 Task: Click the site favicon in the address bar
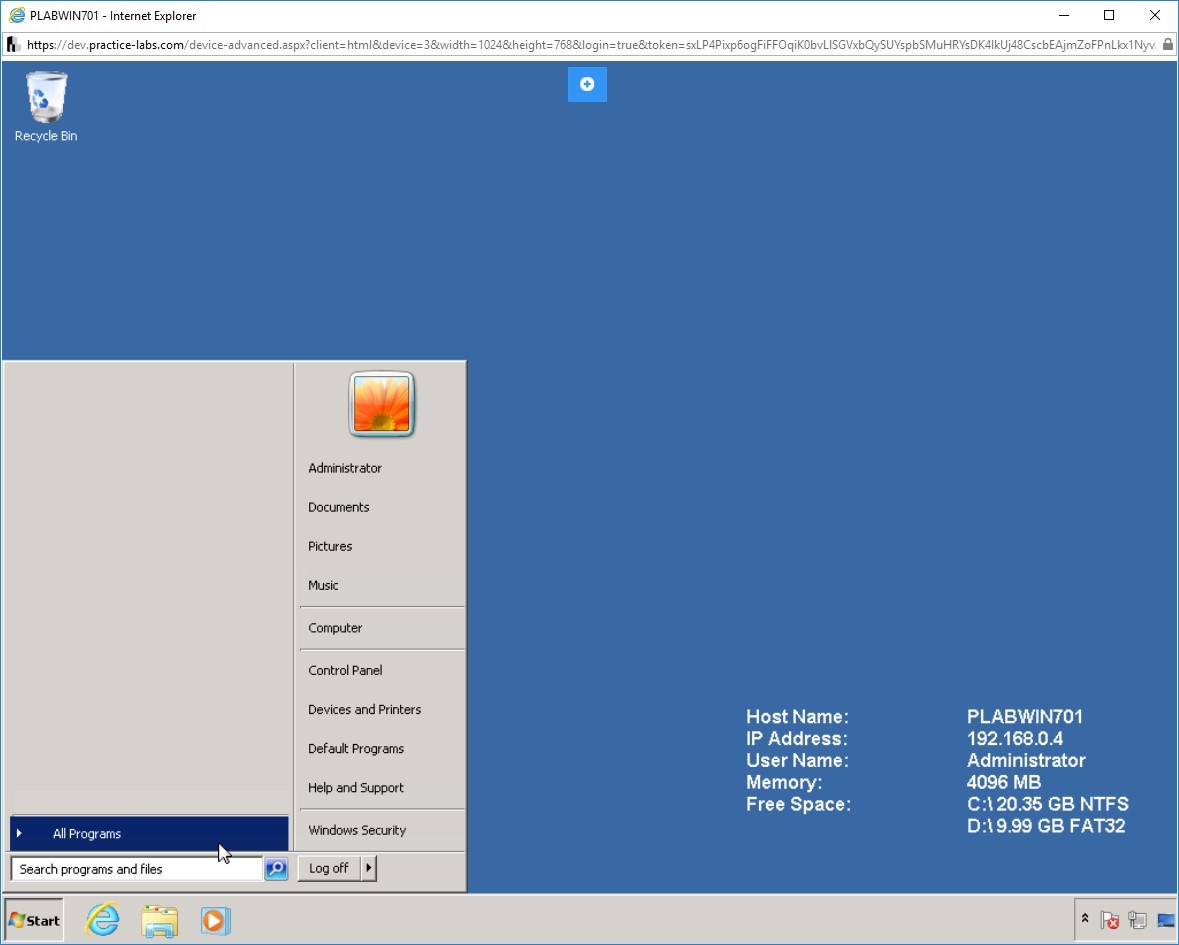13,45
